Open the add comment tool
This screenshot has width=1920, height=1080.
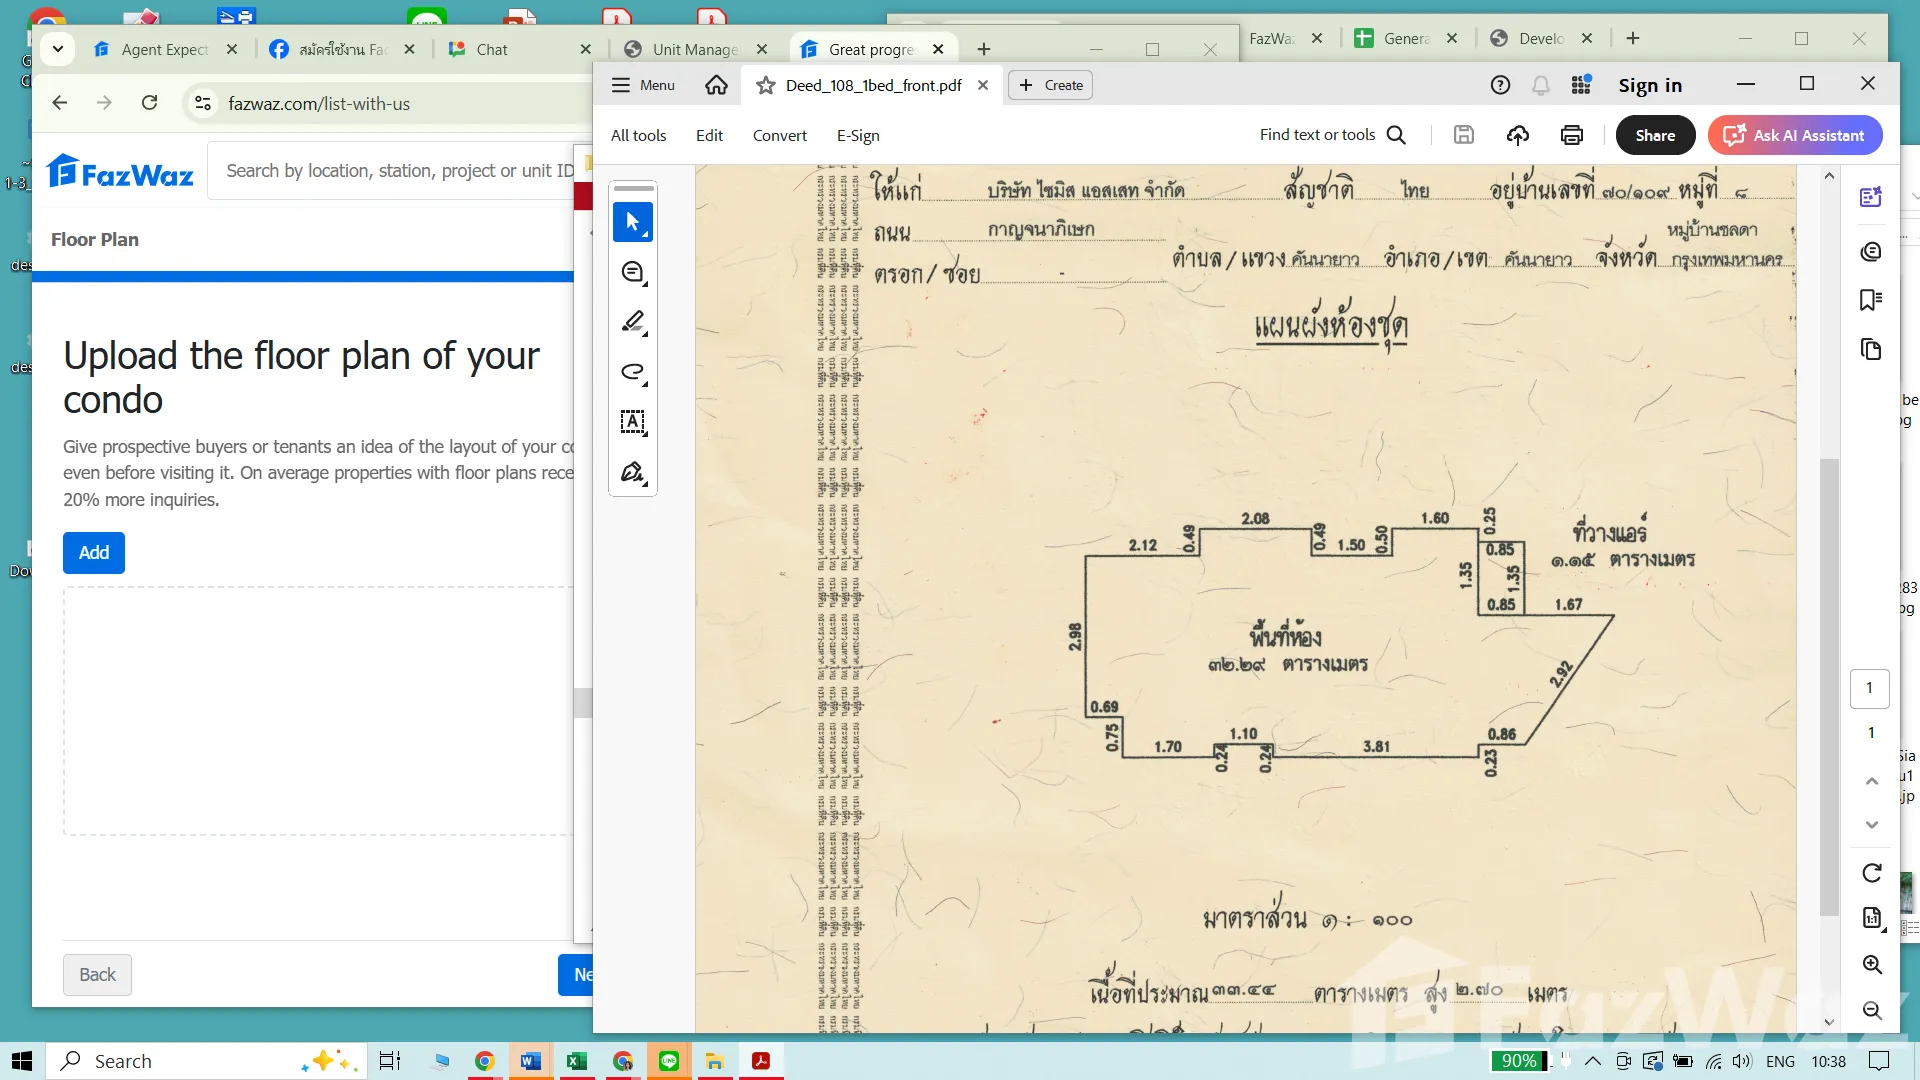(632, 272)
